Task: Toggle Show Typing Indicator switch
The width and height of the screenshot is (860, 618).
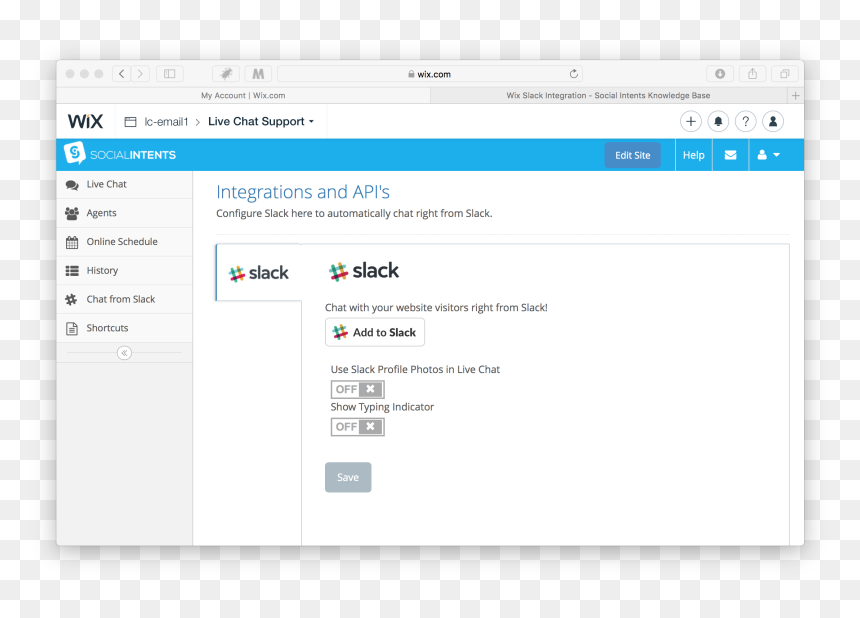Action: point(358,427)
